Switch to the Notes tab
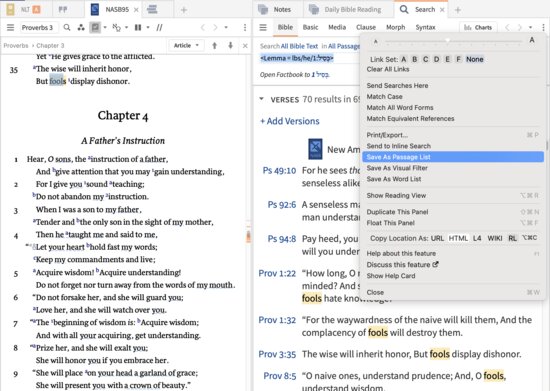The image size is (550, 391). pyautogui.click(x=275, y=9)
